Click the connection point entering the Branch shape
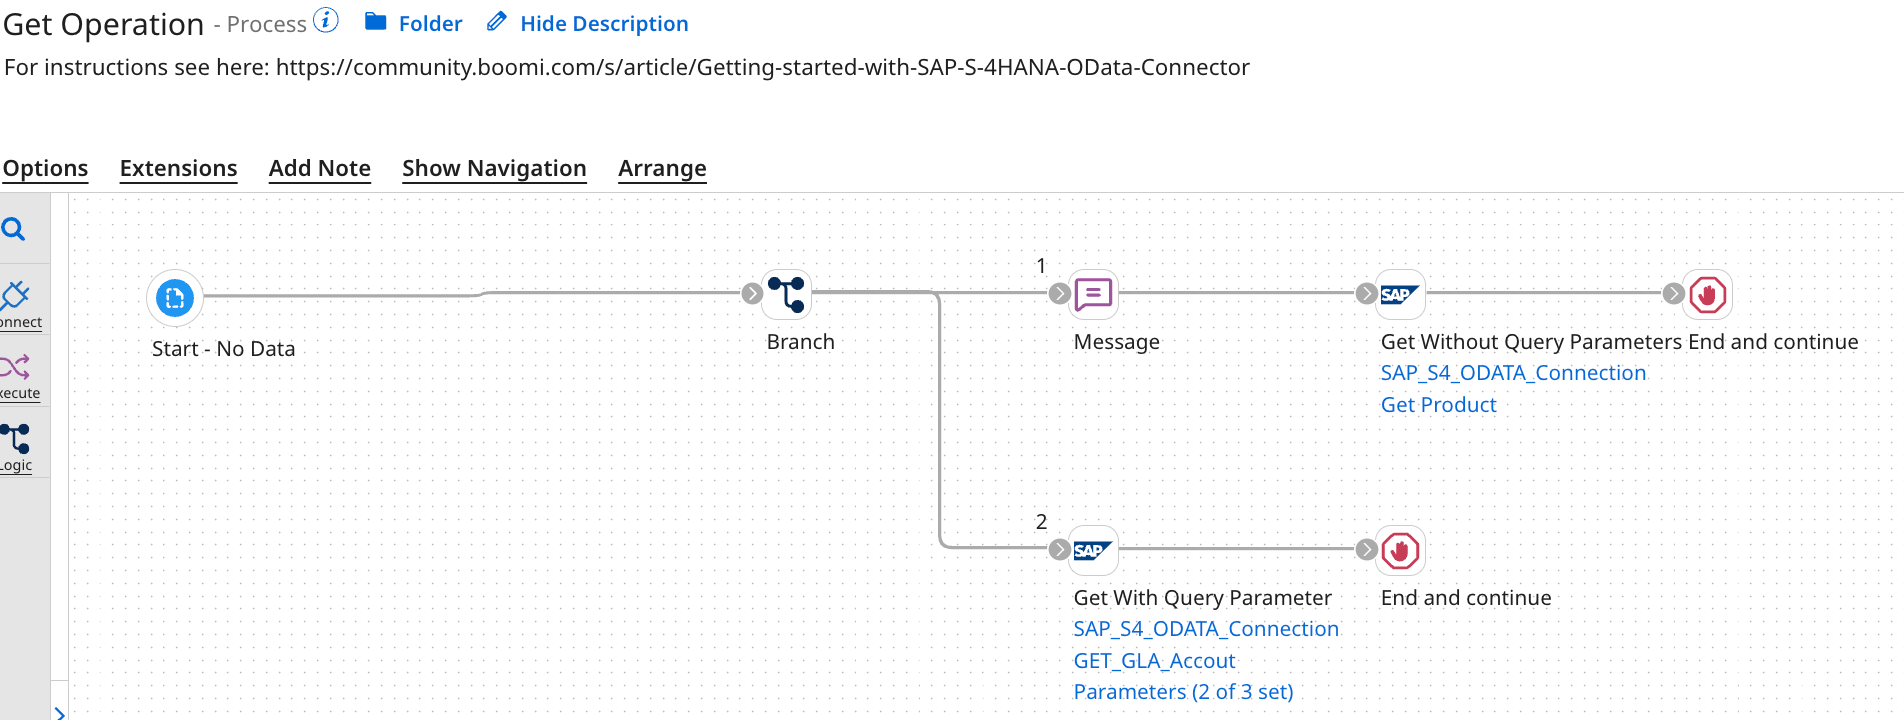Screen dimensions: 1904x720 [751, 294]
